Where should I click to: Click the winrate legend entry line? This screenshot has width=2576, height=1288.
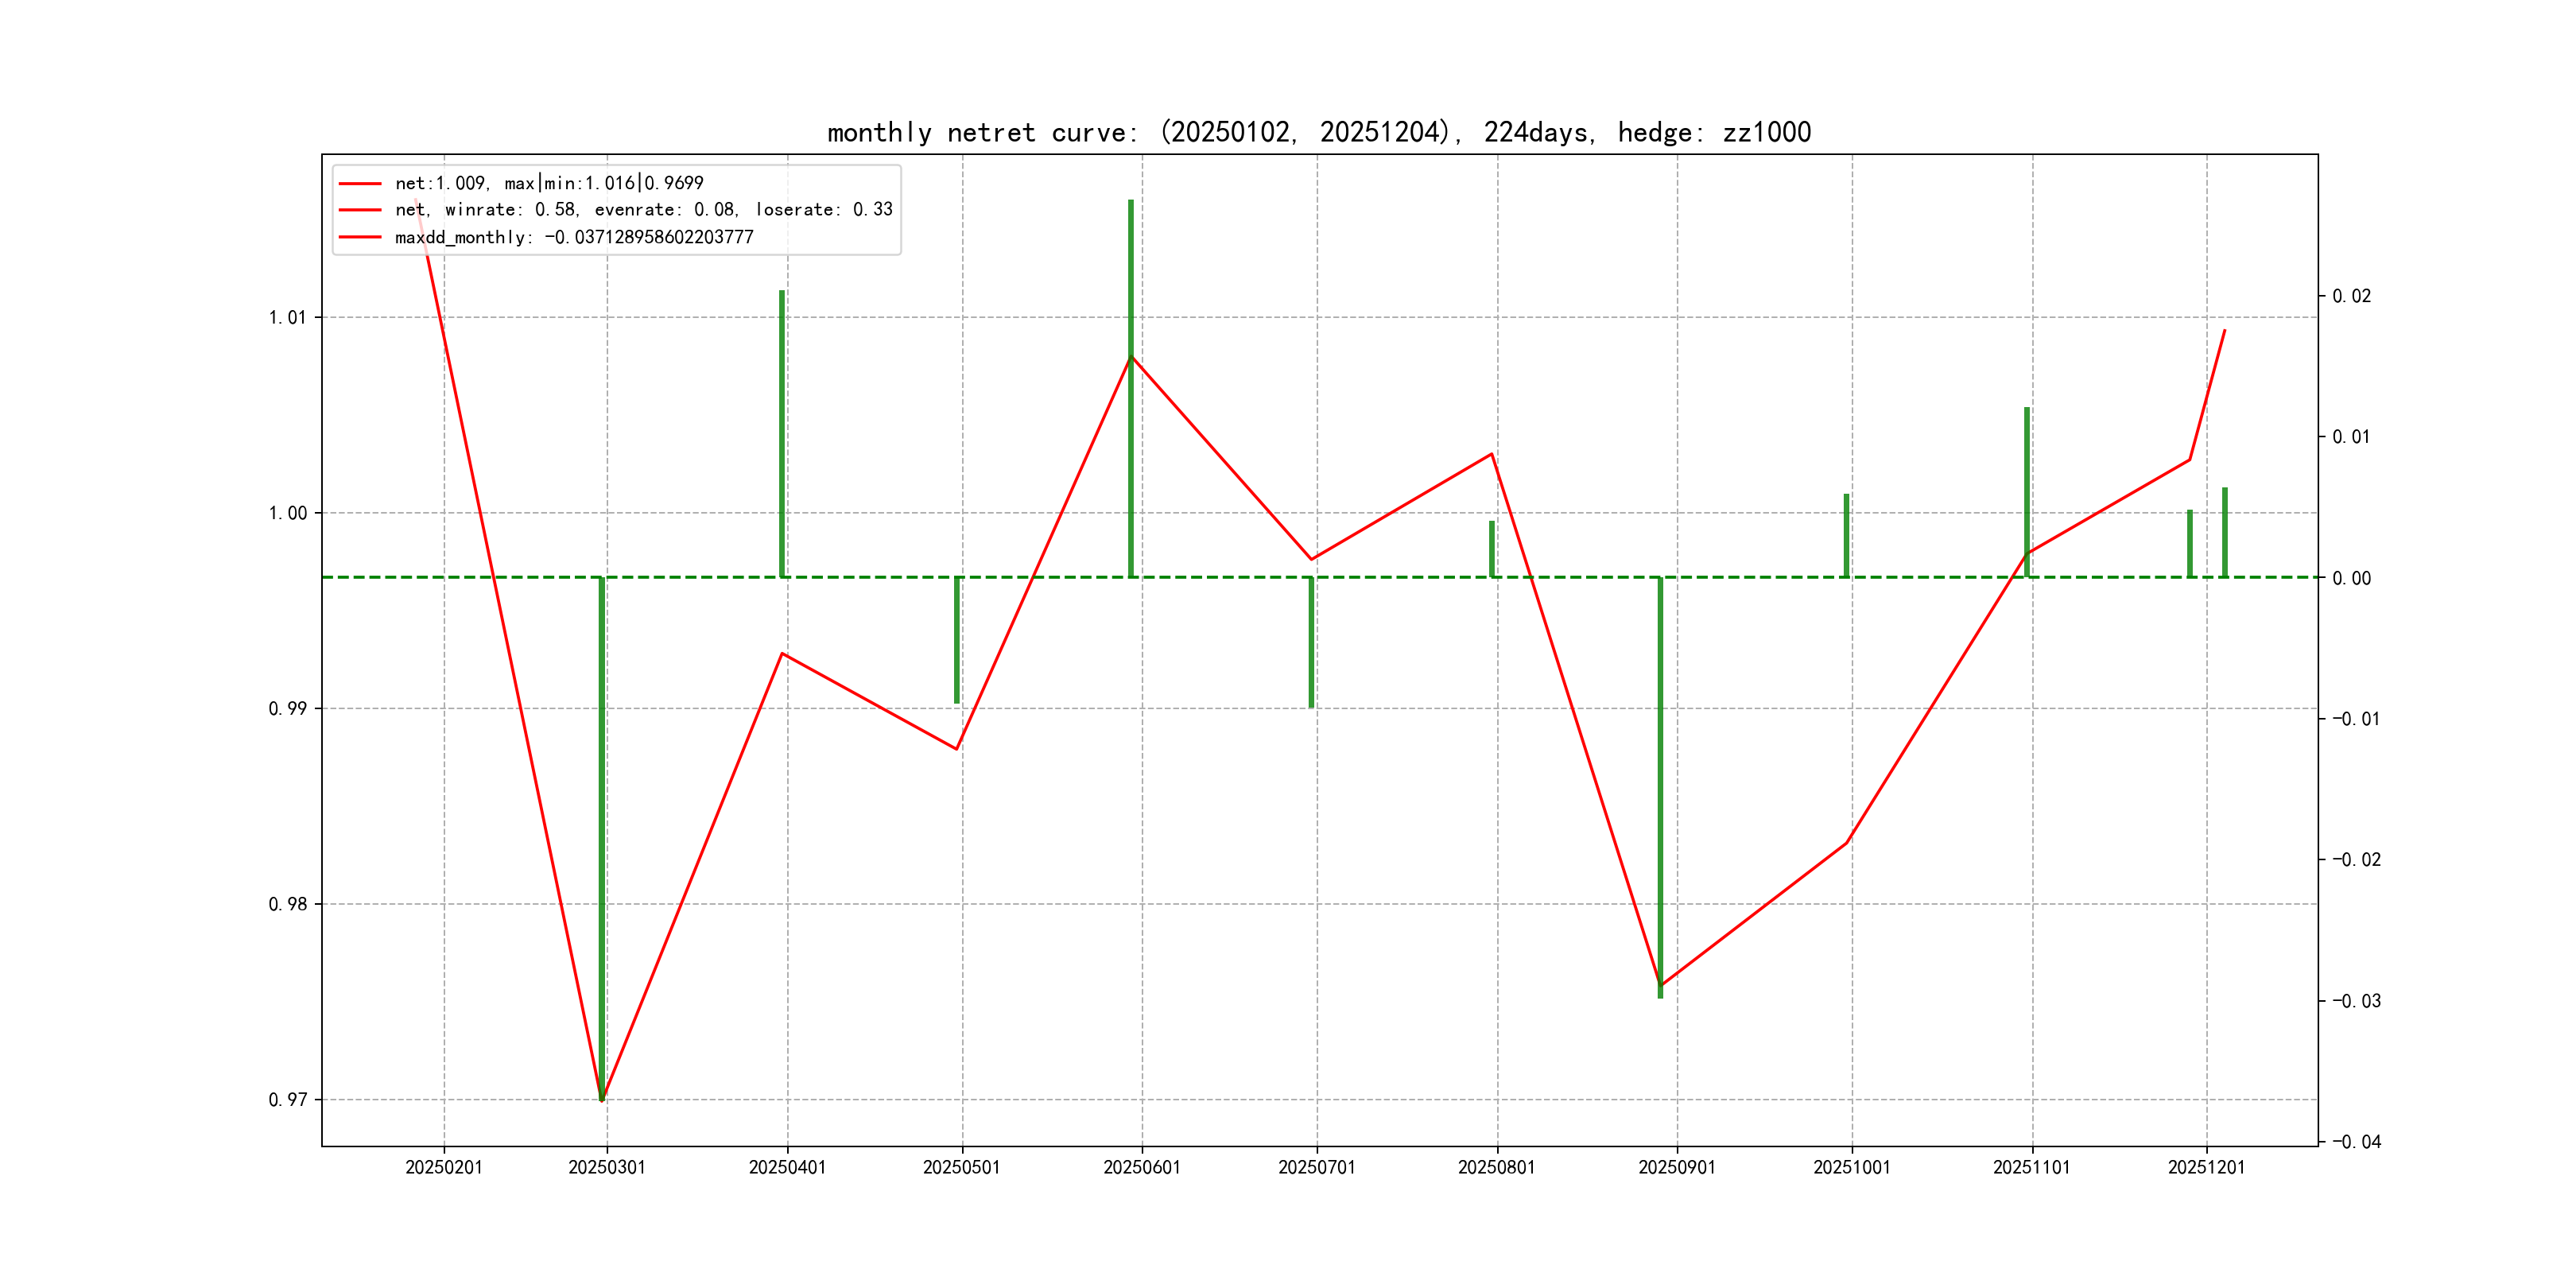coord(643,210)
